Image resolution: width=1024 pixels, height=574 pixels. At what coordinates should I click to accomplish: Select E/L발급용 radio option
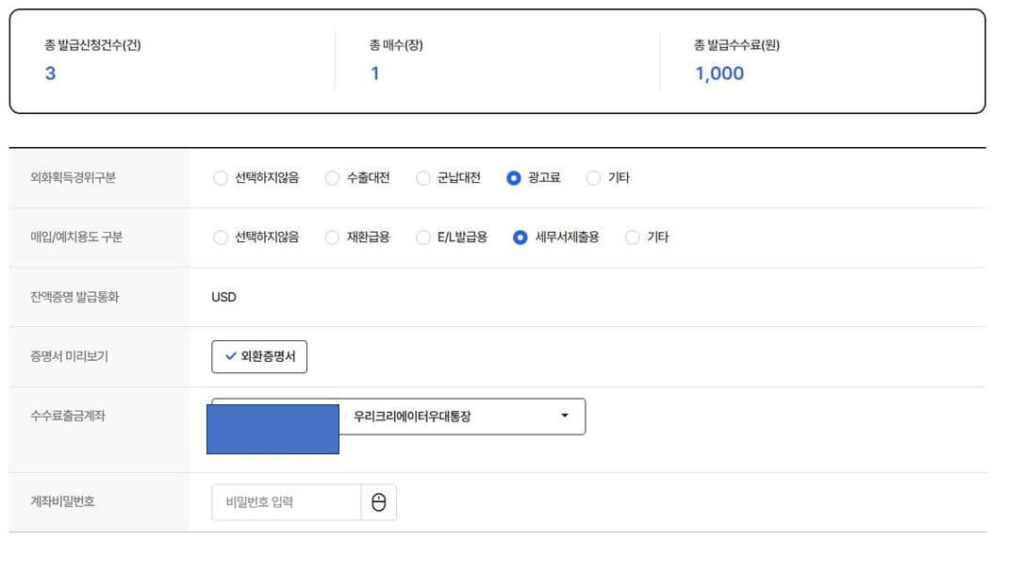click(423, 237)
